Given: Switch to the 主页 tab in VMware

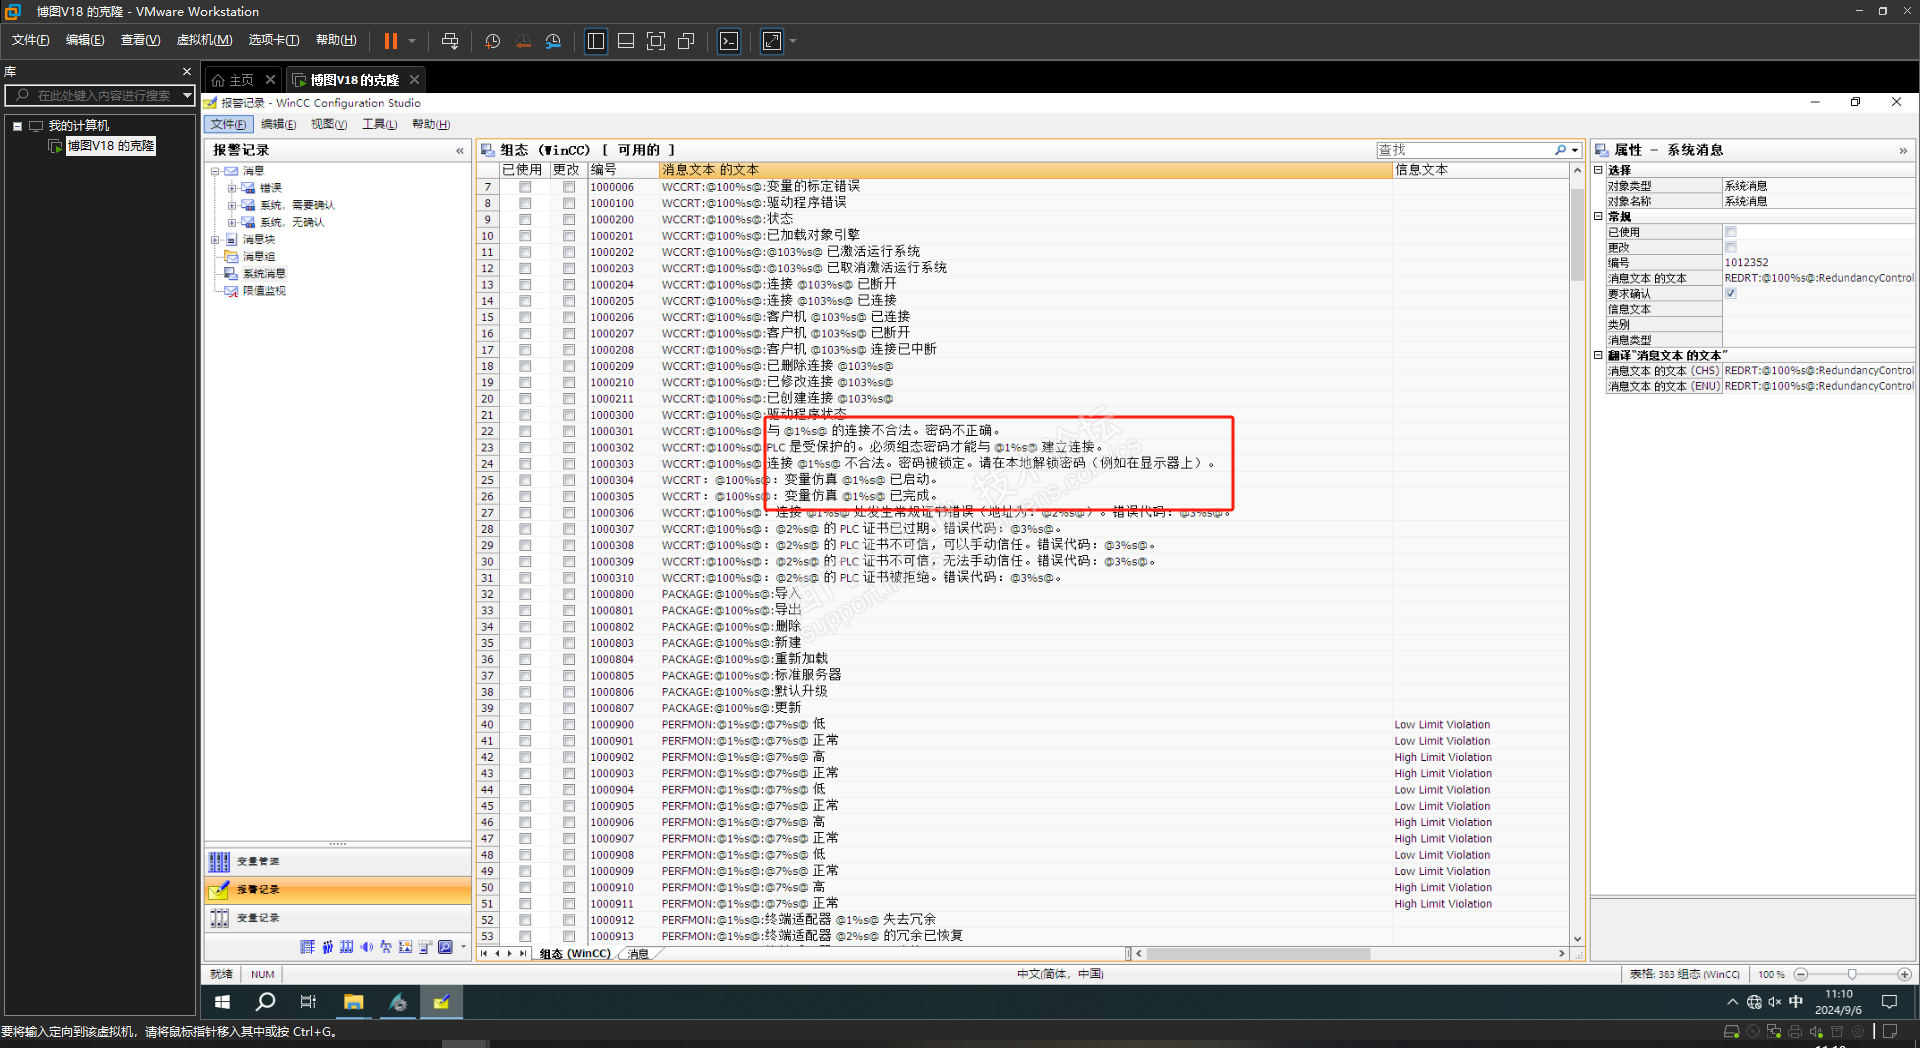Looking at the screenshot, I should coord(241,80).
